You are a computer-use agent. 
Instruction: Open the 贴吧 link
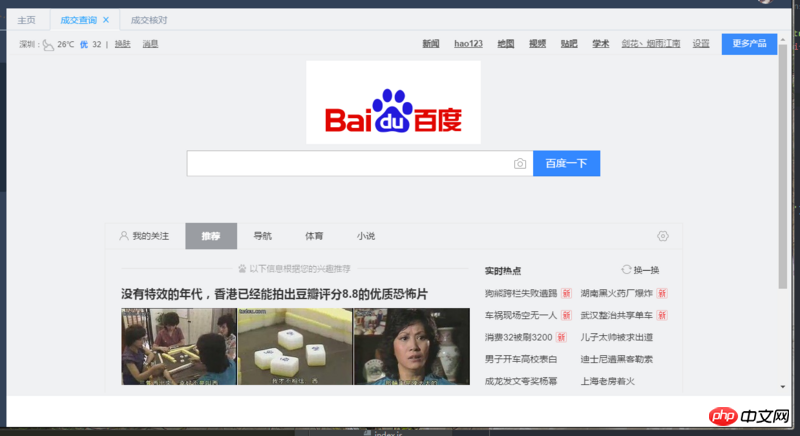[x=569, y=44]
